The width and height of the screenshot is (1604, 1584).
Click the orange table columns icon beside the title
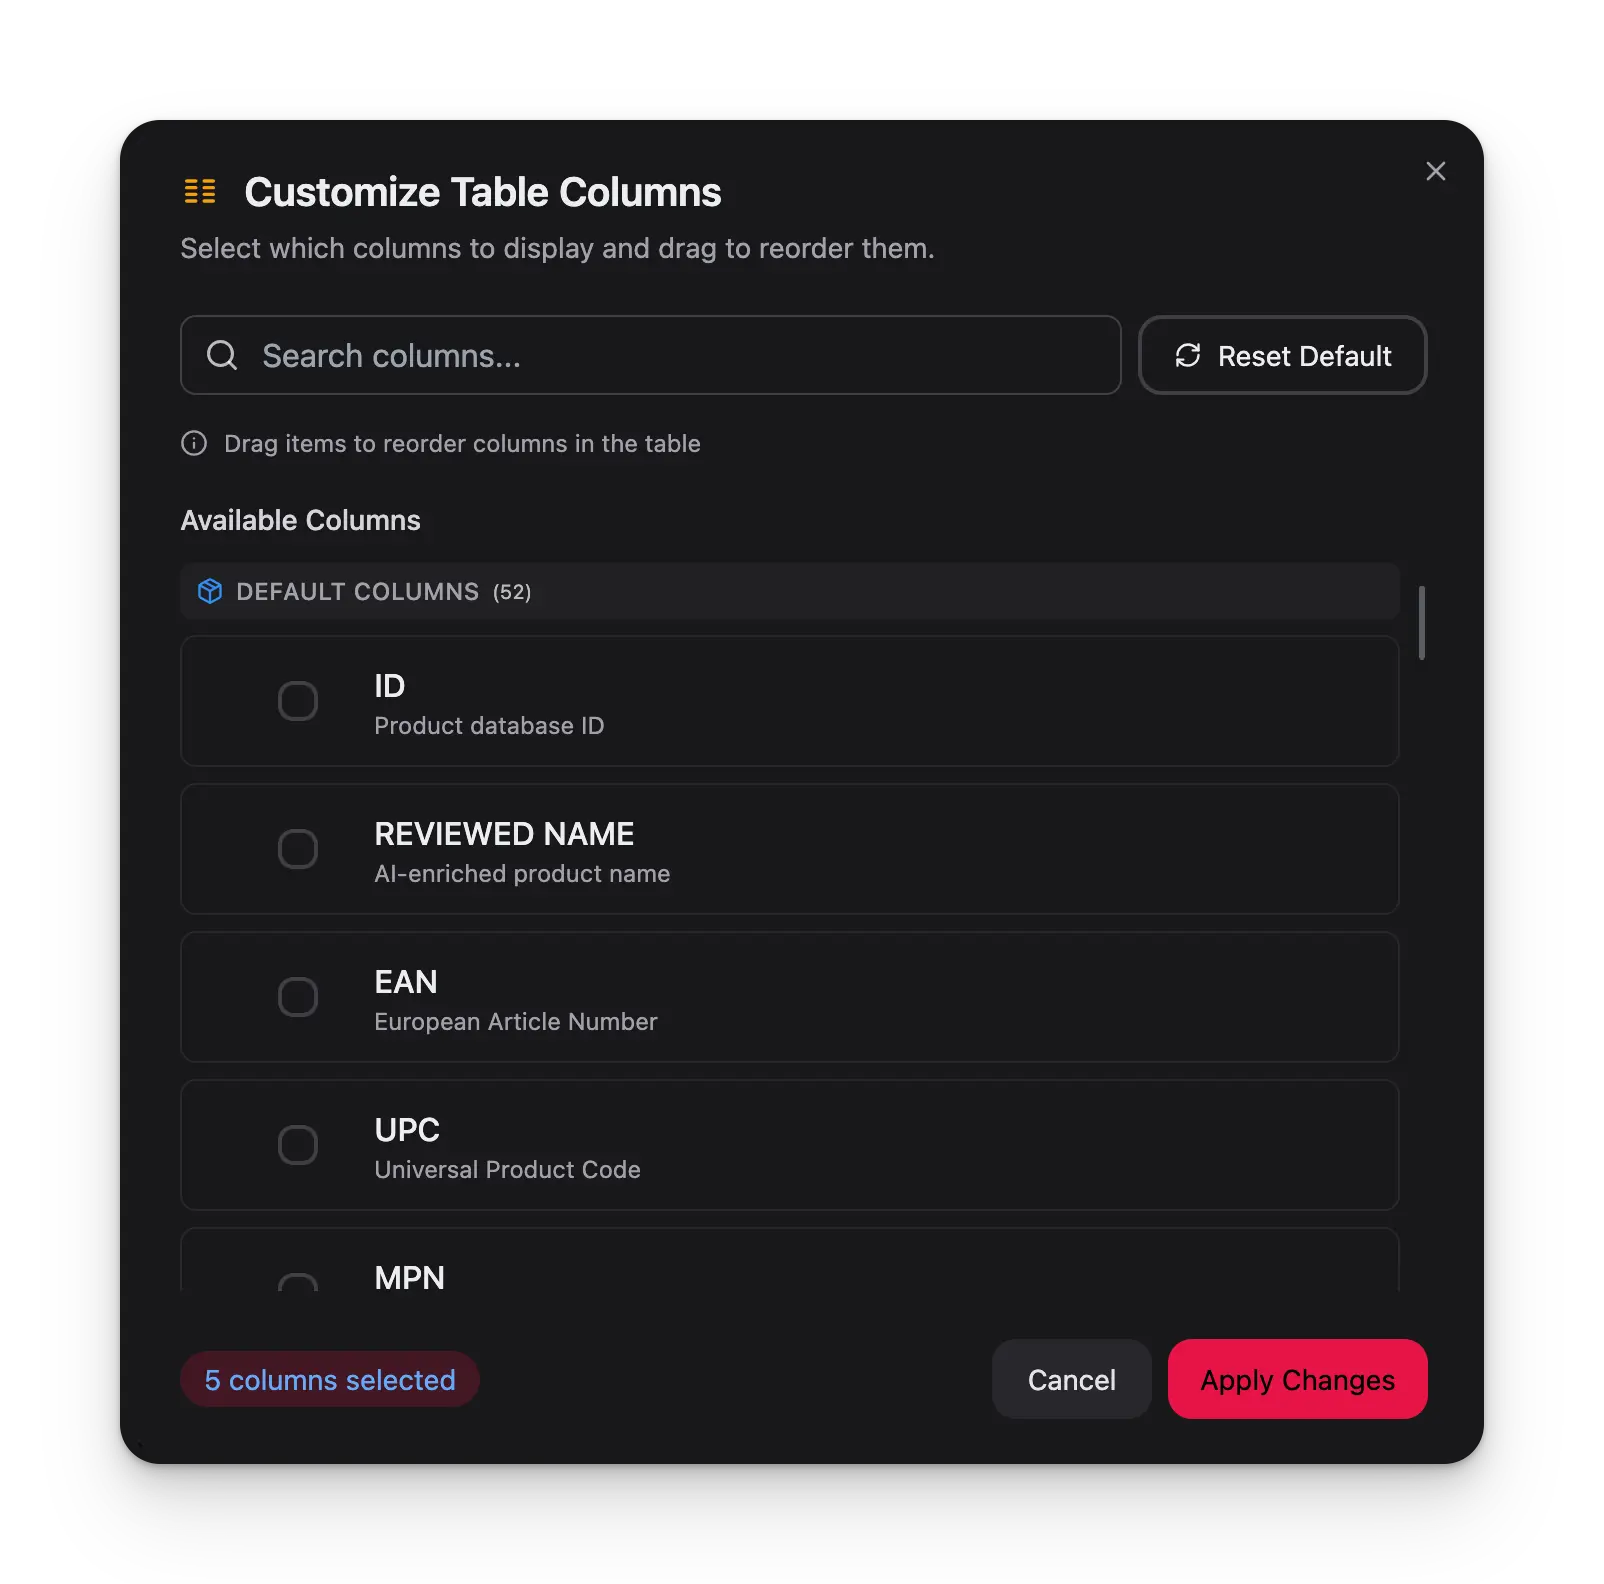(x=199, y=191)
